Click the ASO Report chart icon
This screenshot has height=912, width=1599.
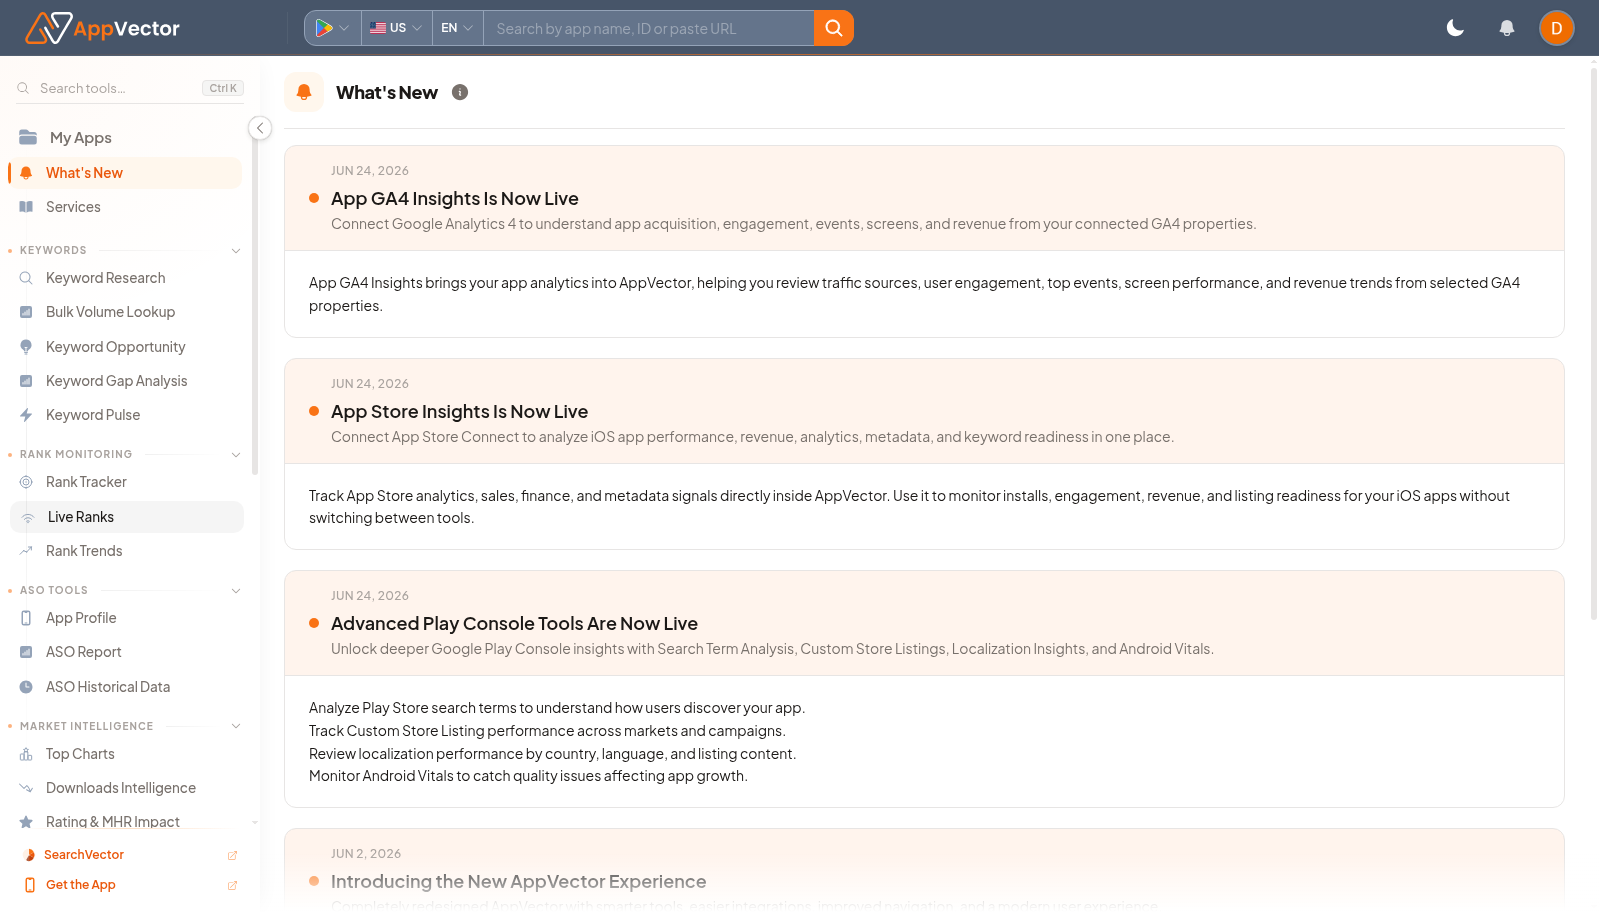26,652
